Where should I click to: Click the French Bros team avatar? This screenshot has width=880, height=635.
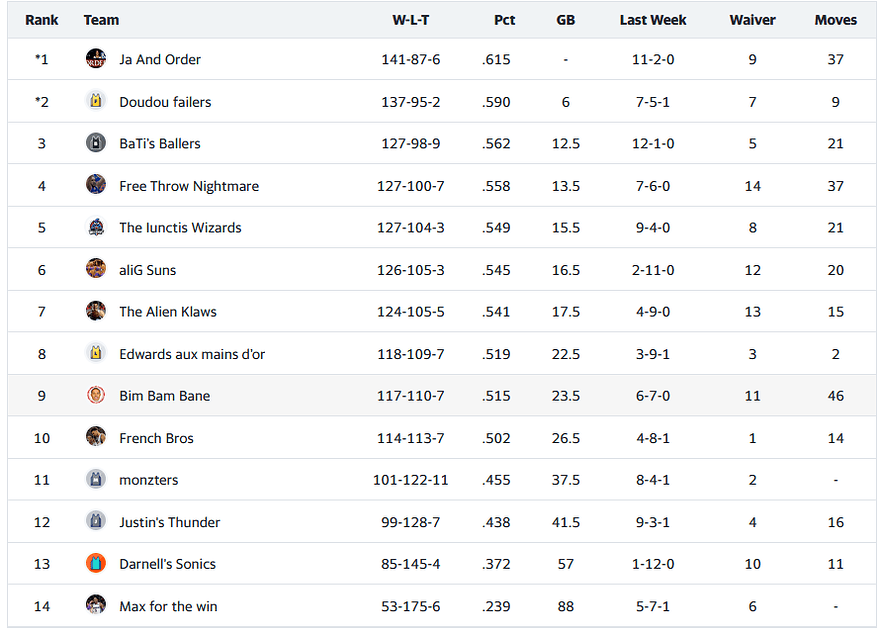pyautogui.click(x=96, y=437)
